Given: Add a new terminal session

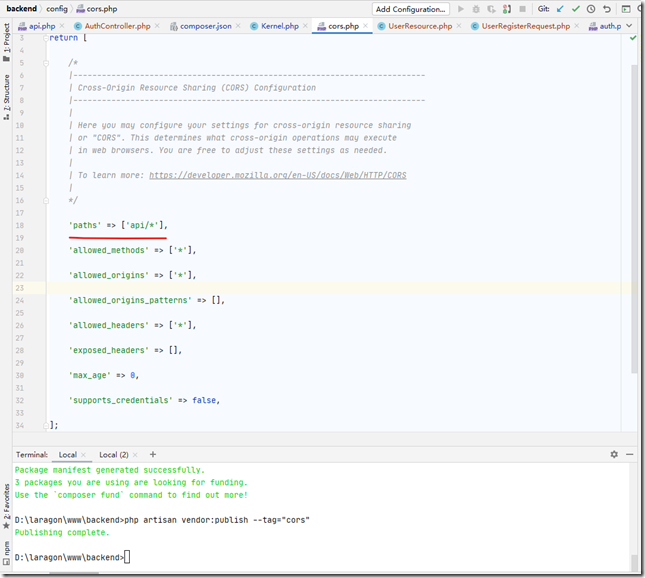Looking at the screenshot, I should tap(153, 454).
